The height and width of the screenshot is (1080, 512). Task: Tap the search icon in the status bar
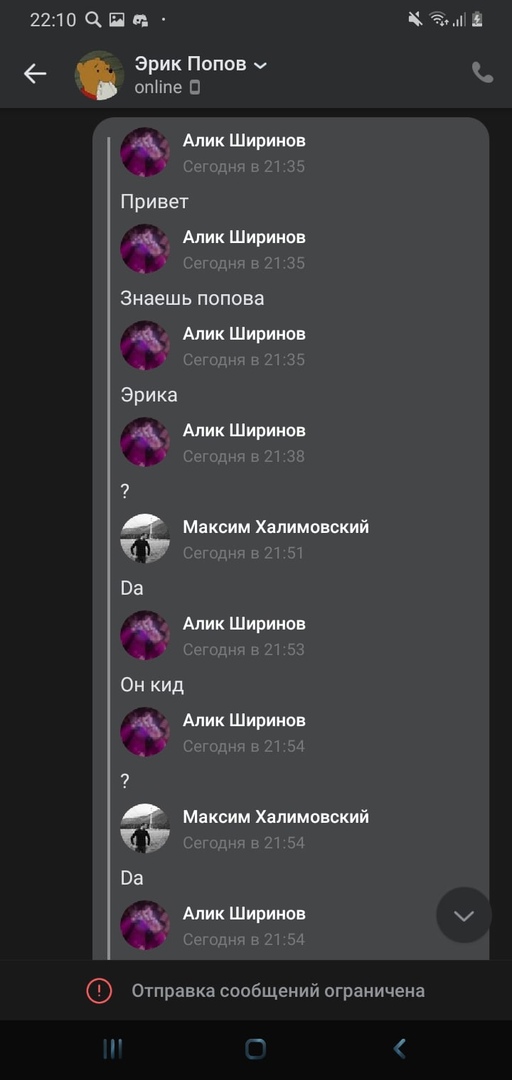click(93, 20)
